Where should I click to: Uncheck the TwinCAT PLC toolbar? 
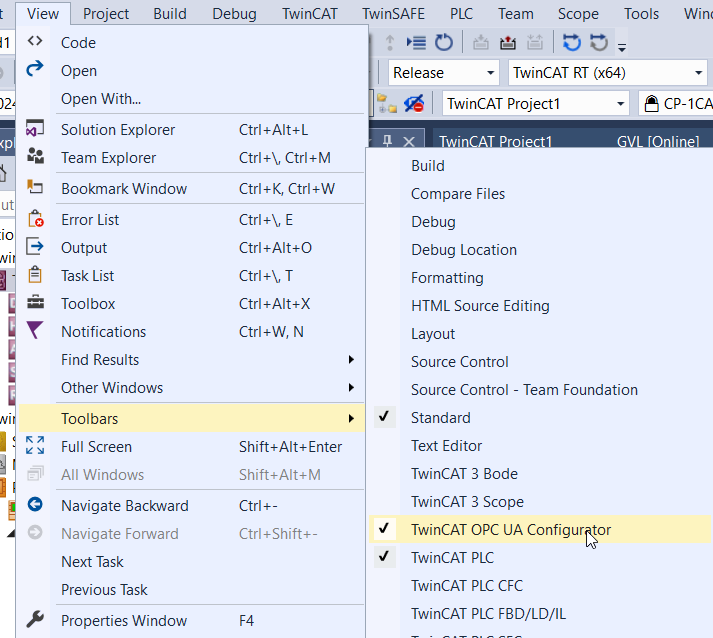click(540, 558)
